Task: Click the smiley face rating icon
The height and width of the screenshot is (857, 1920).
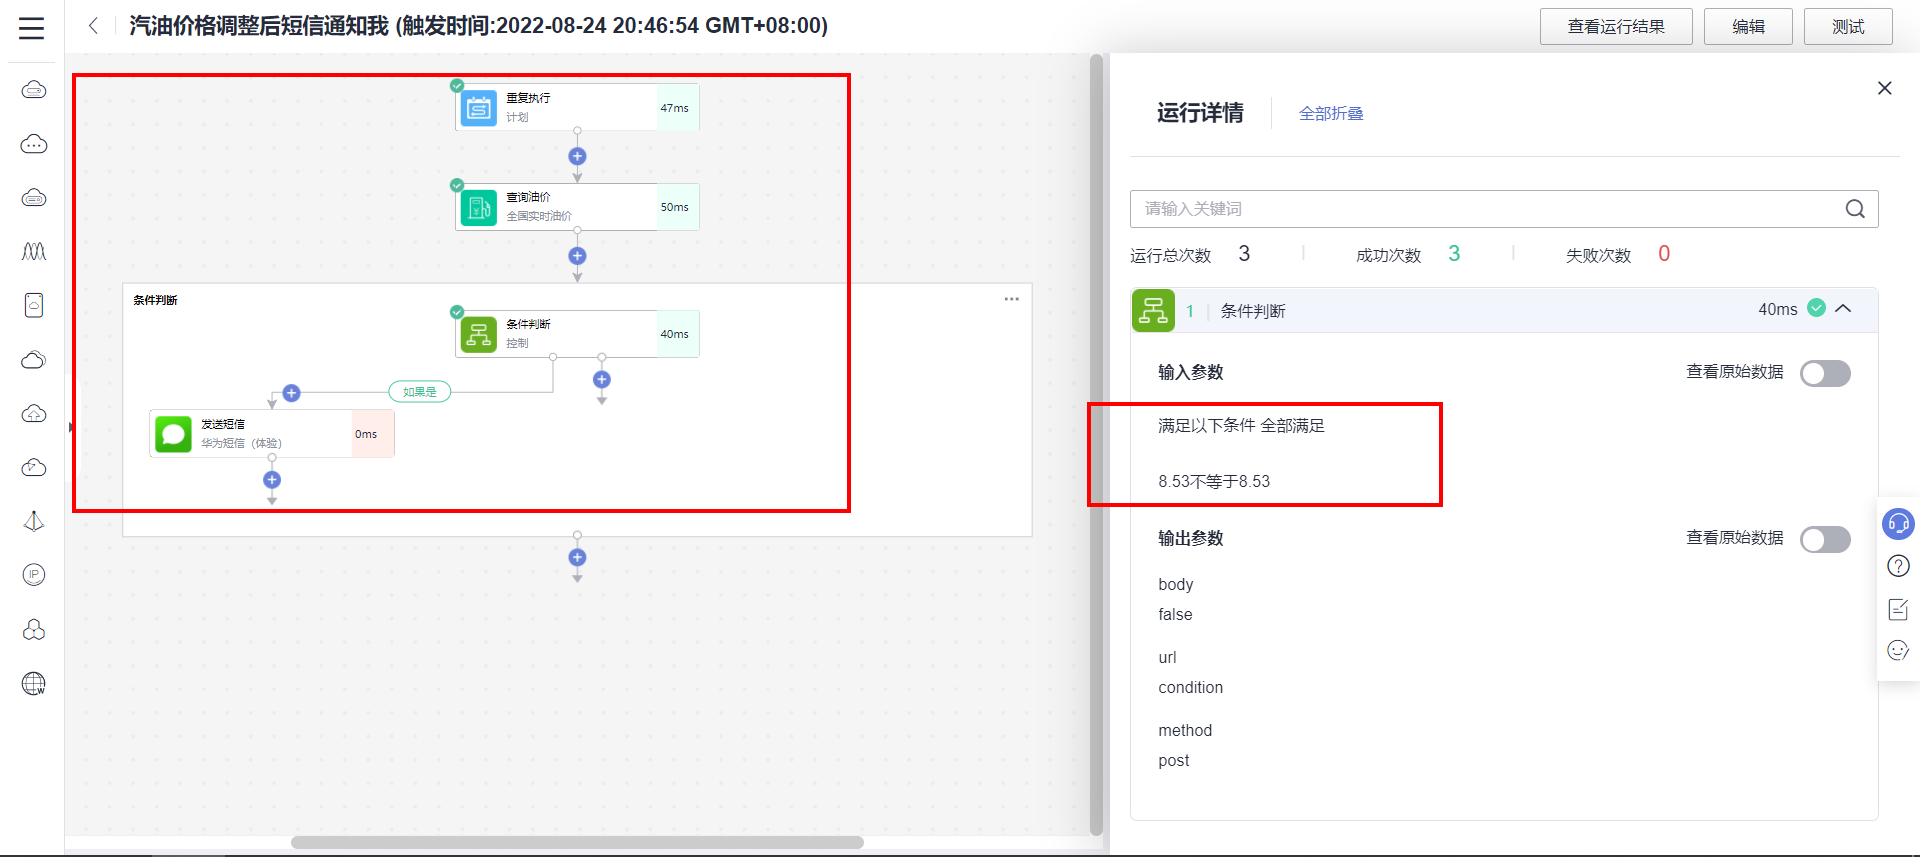Action: [x=1898, y=651]
